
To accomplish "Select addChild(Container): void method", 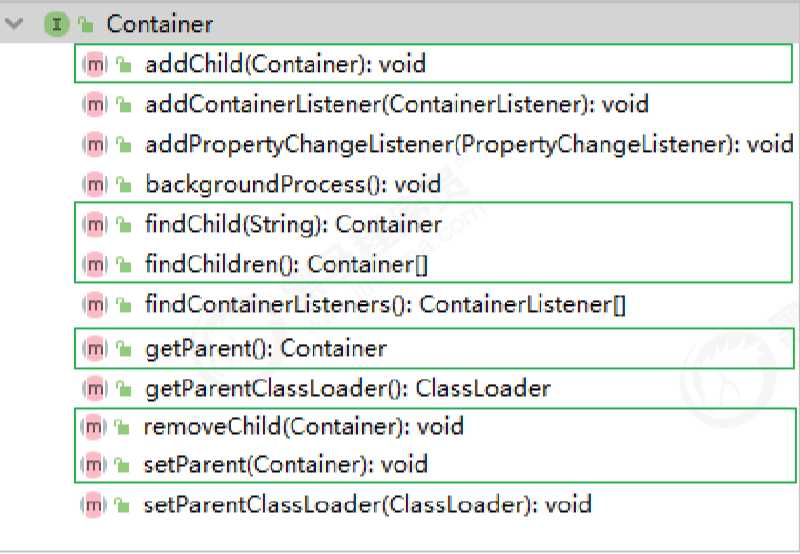I will click(285, 64).
